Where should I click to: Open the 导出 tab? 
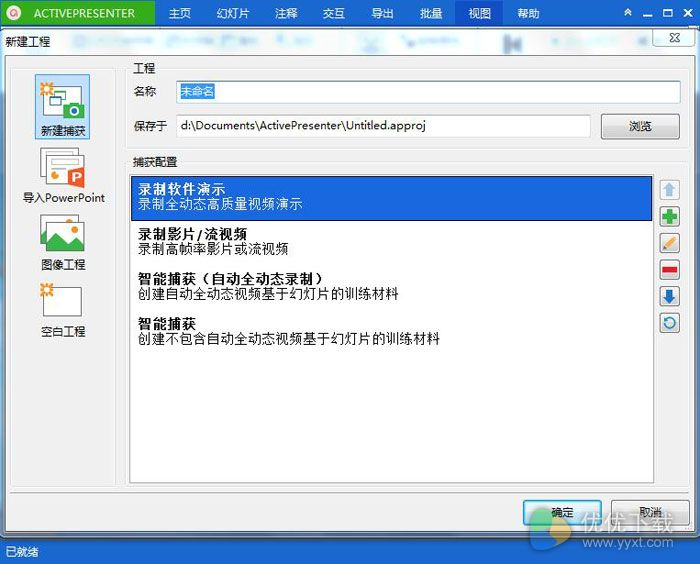(383, 13)
